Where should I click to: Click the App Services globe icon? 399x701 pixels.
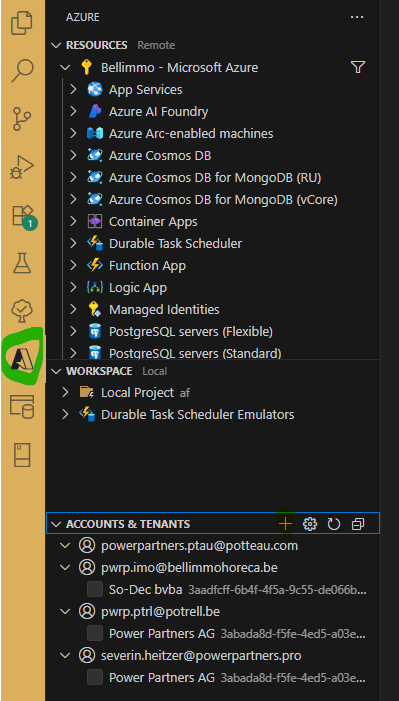95,89
